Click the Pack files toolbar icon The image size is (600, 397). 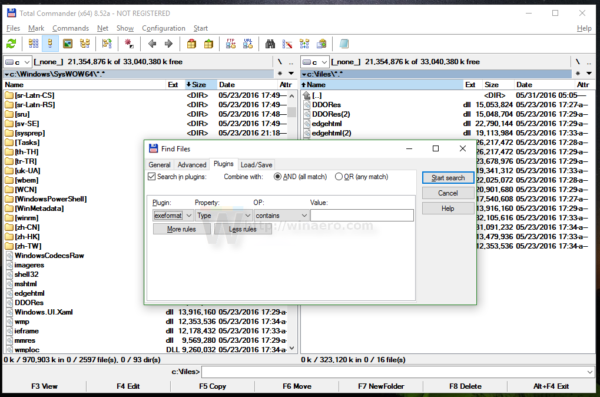(192, 44)
